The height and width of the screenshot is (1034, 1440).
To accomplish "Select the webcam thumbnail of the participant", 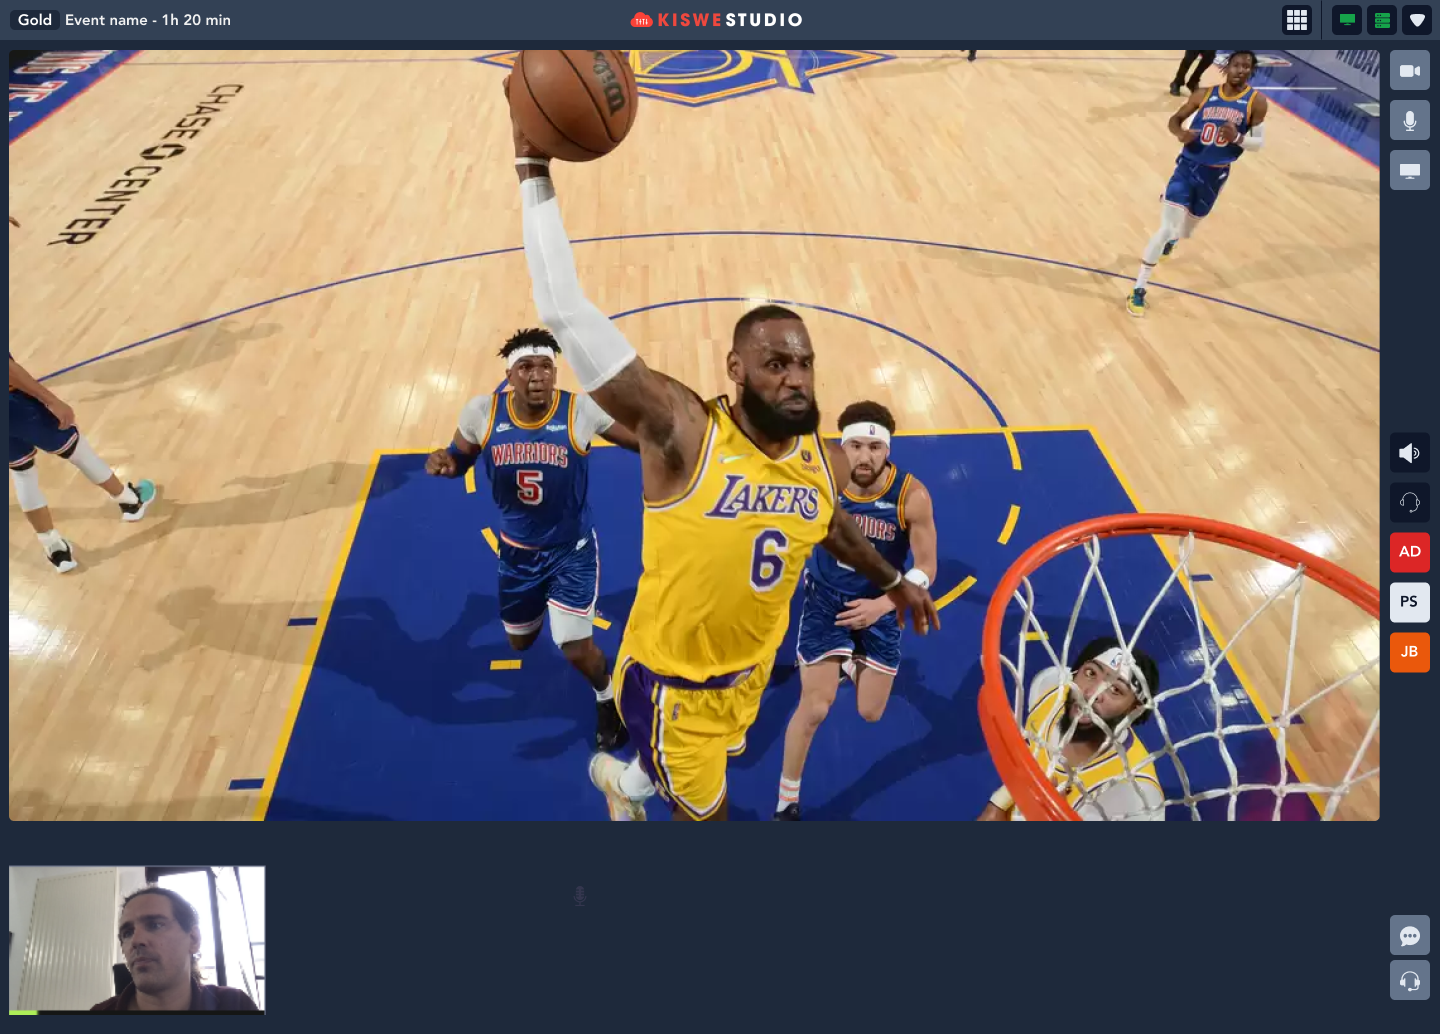I will (137, 938).
